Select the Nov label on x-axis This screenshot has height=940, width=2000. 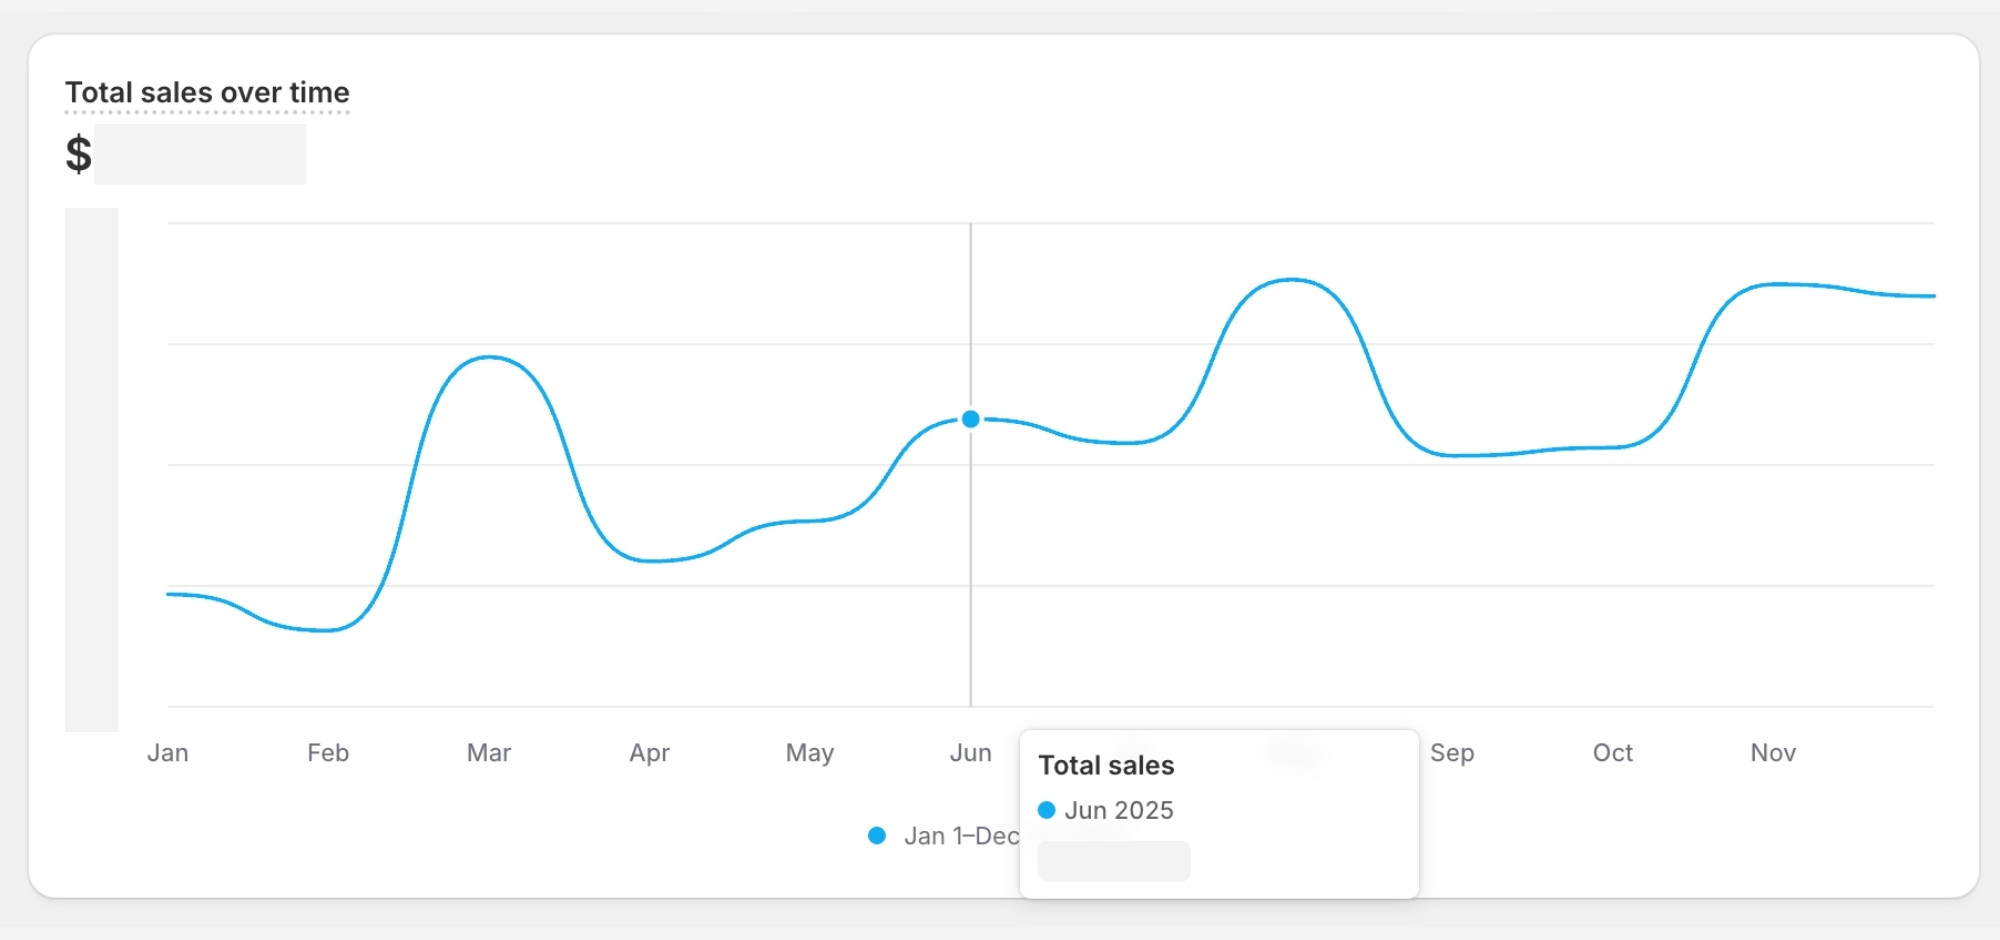point(1773,753)
